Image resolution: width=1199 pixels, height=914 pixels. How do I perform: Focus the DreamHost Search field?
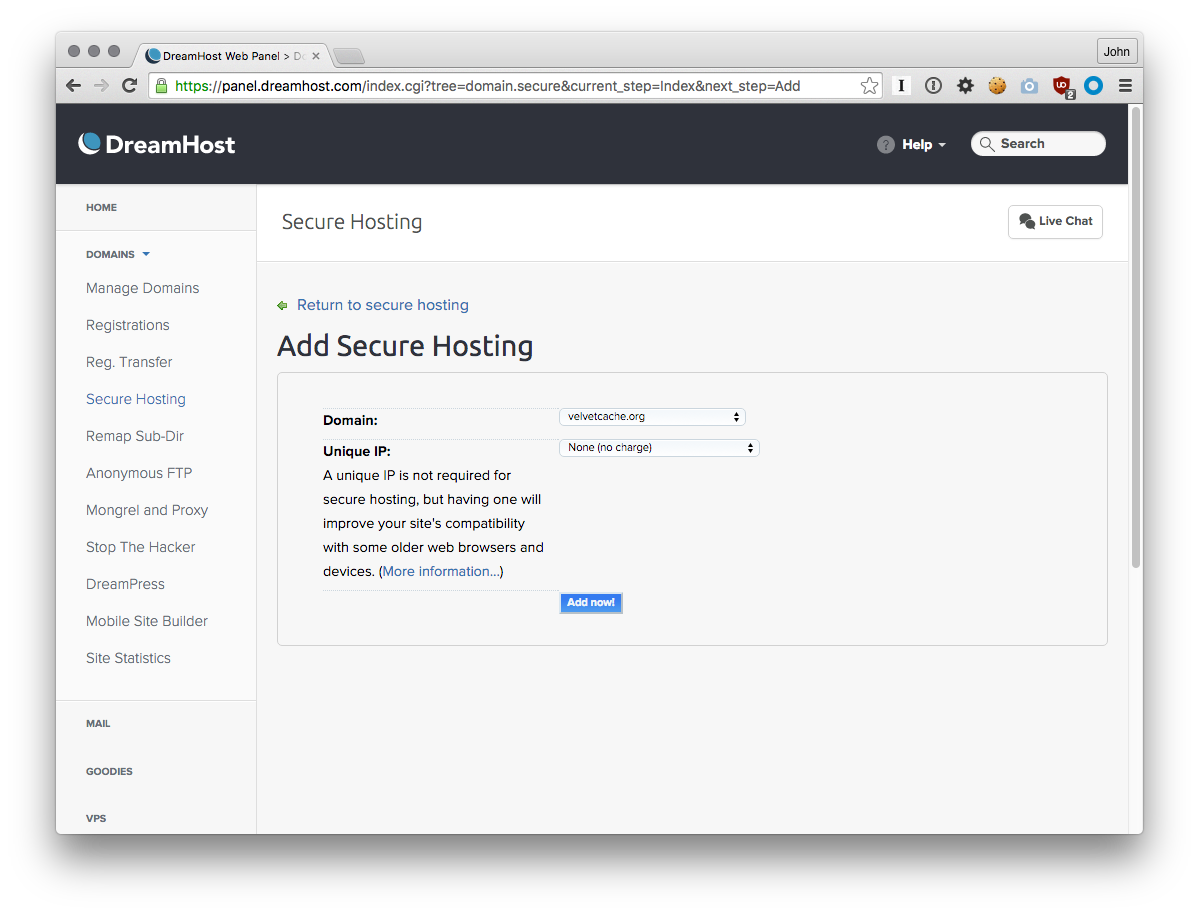click(x=1038, y=144)
